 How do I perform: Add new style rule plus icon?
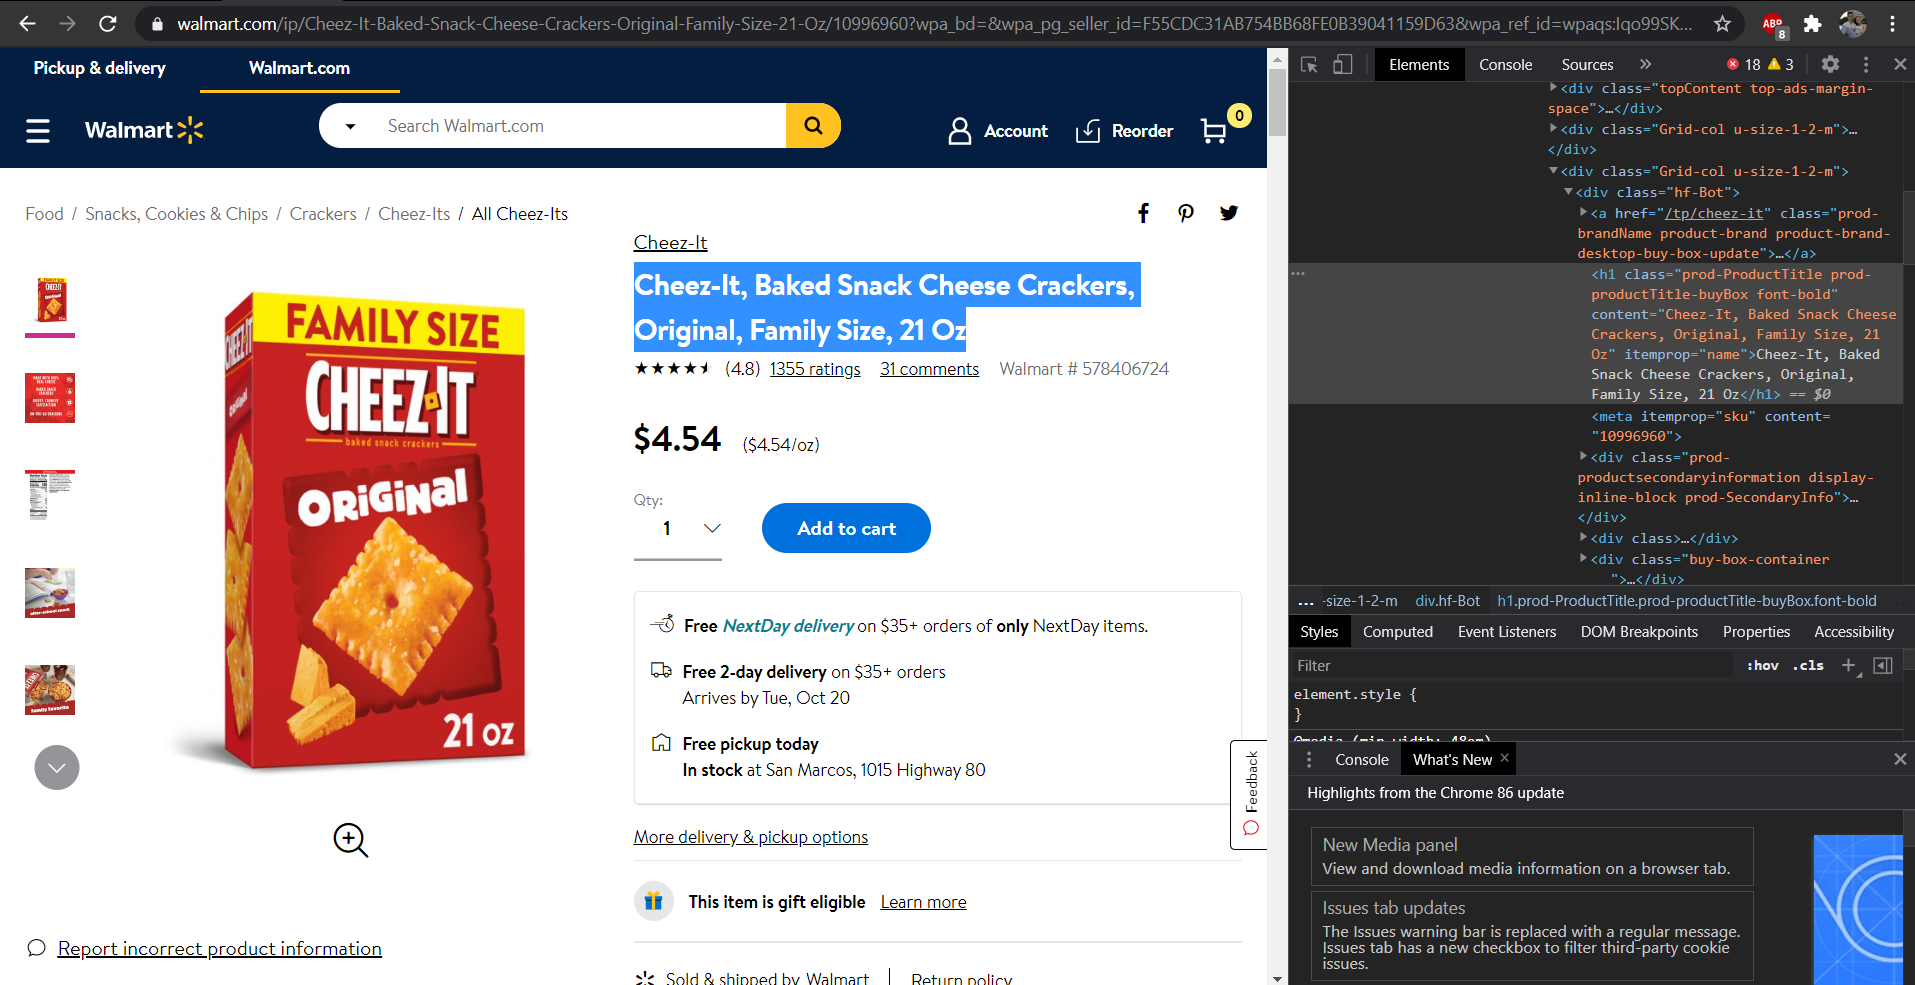[x=1849, y=666]
